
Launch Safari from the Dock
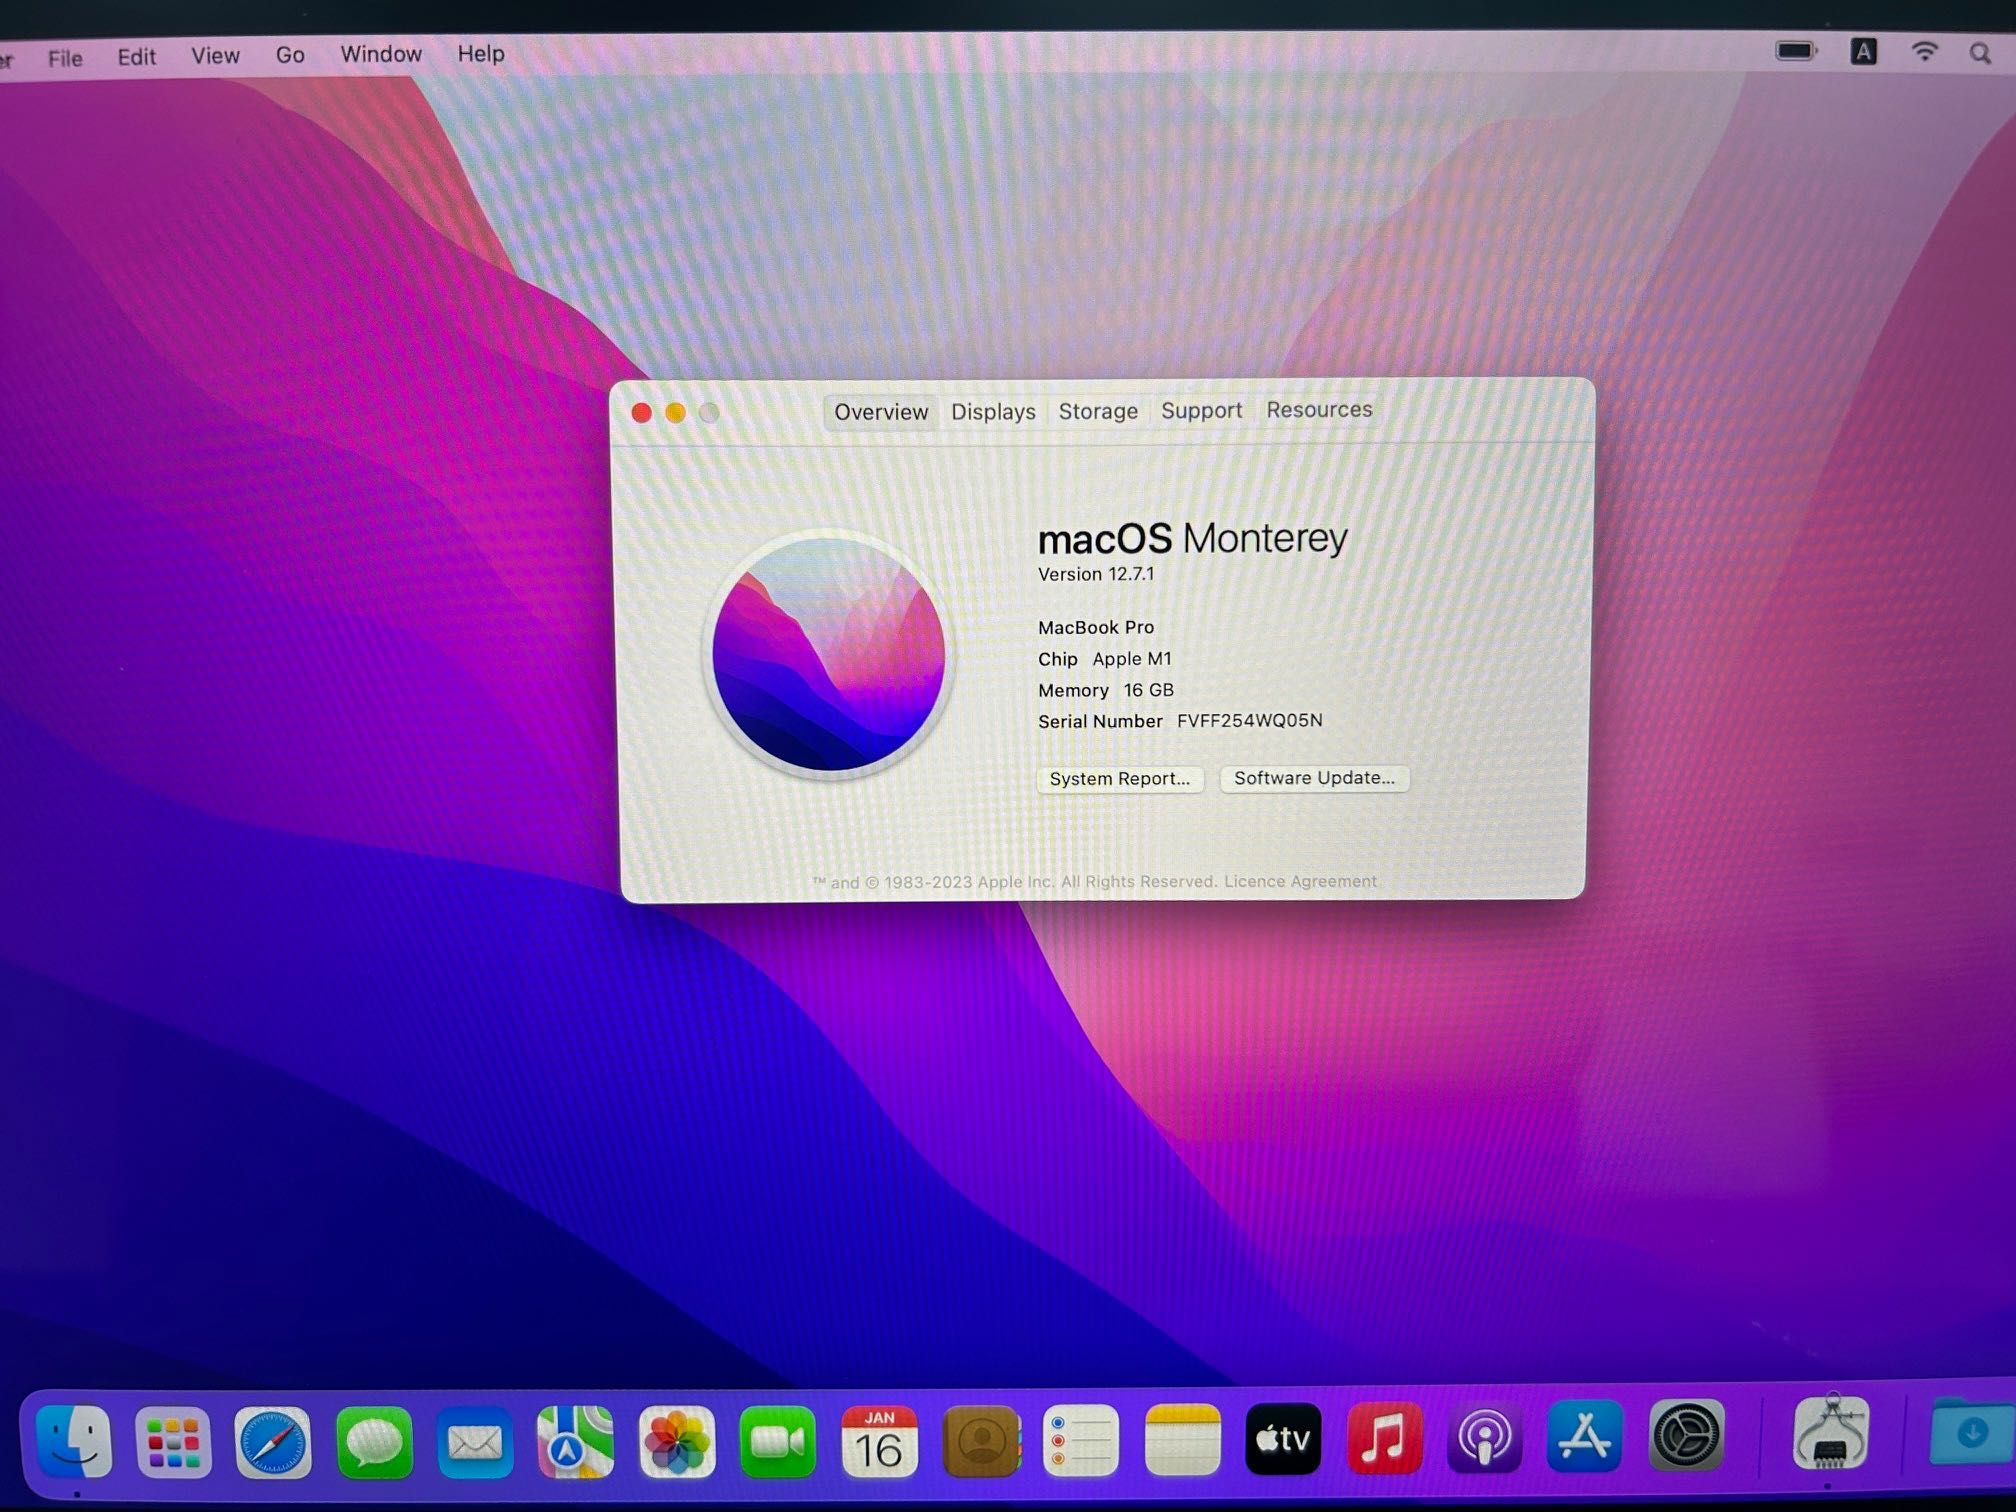point(273,1442)
